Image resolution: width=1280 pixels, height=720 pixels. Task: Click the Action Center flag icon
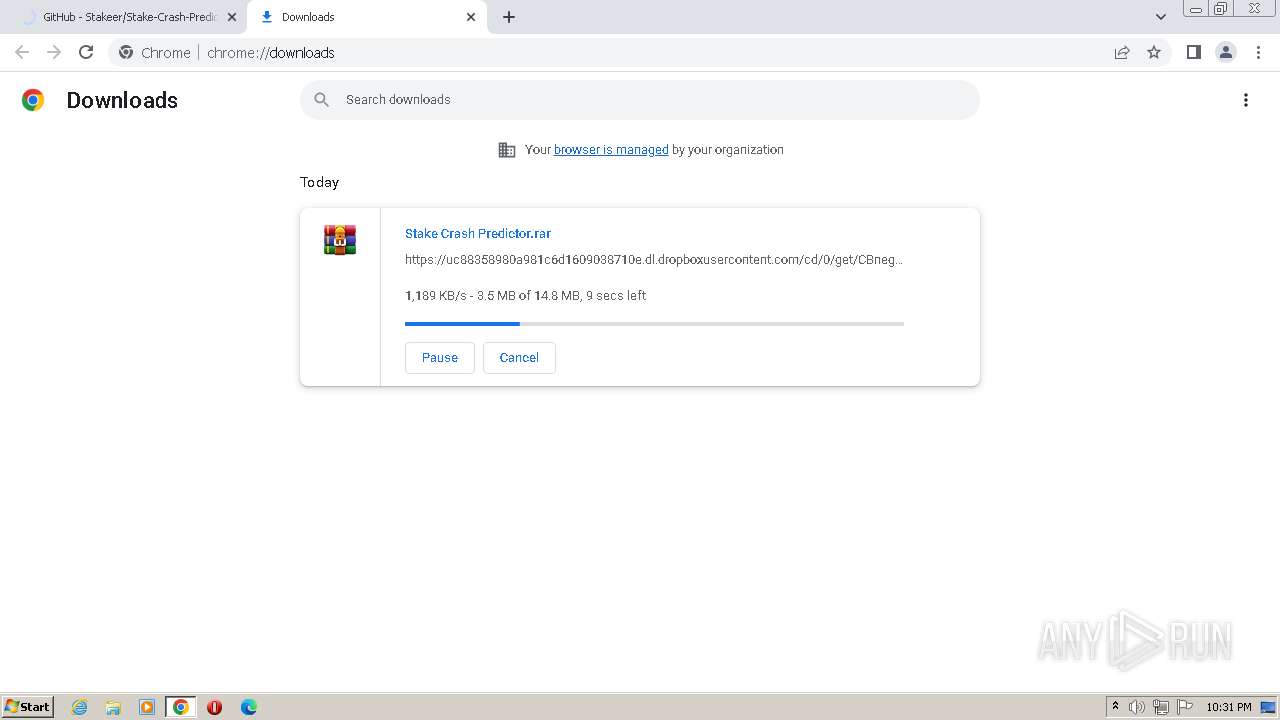(1185, 707)
